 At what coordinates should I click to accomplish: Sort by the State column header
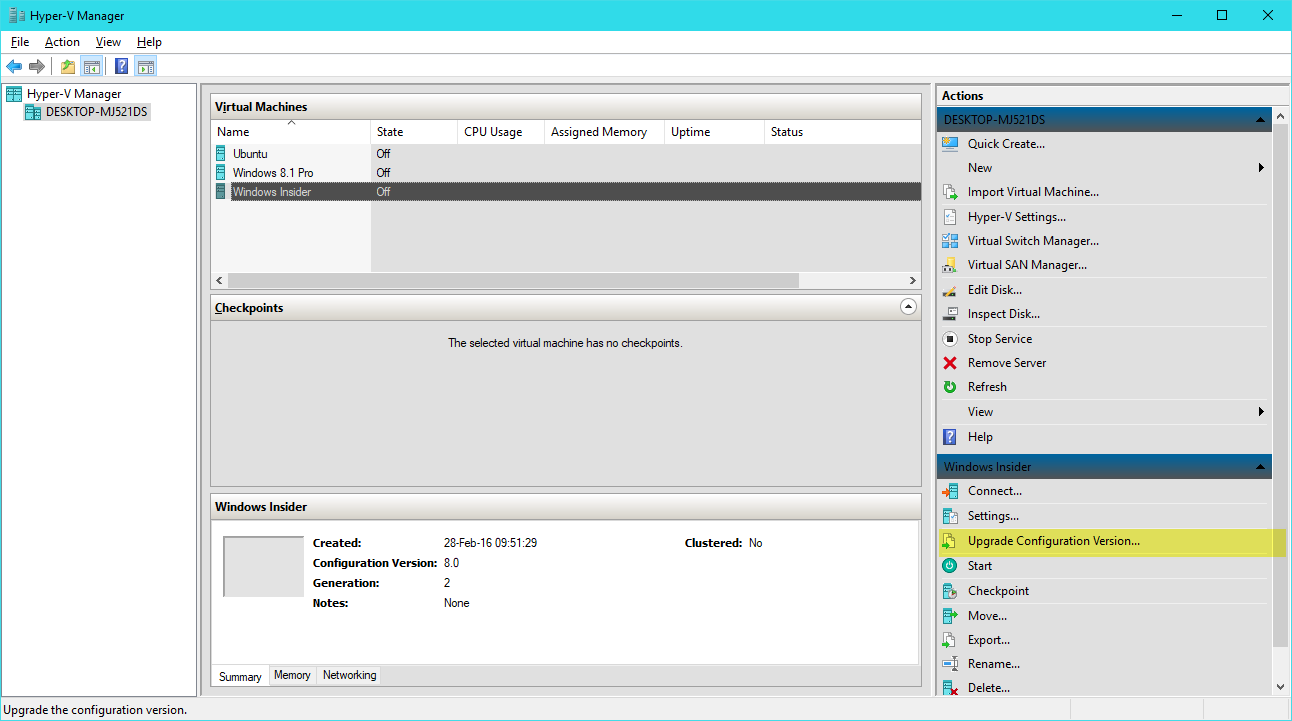(414, 132)
